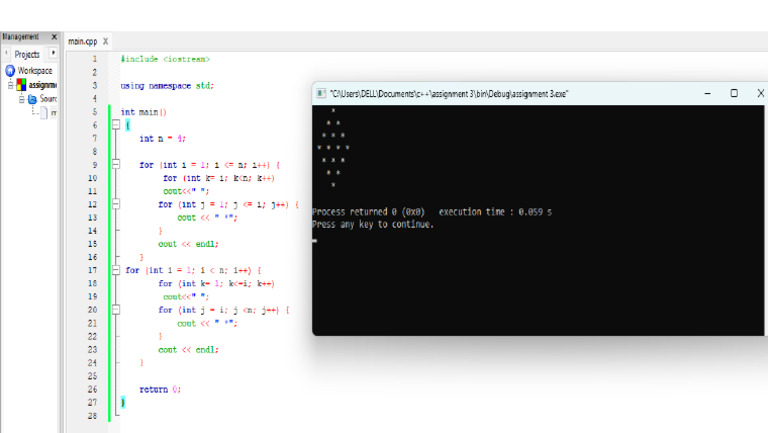Viewport: 768px width, 433px height.
Task: Click the colorful assignment project icon
Action: pos(21,85)
